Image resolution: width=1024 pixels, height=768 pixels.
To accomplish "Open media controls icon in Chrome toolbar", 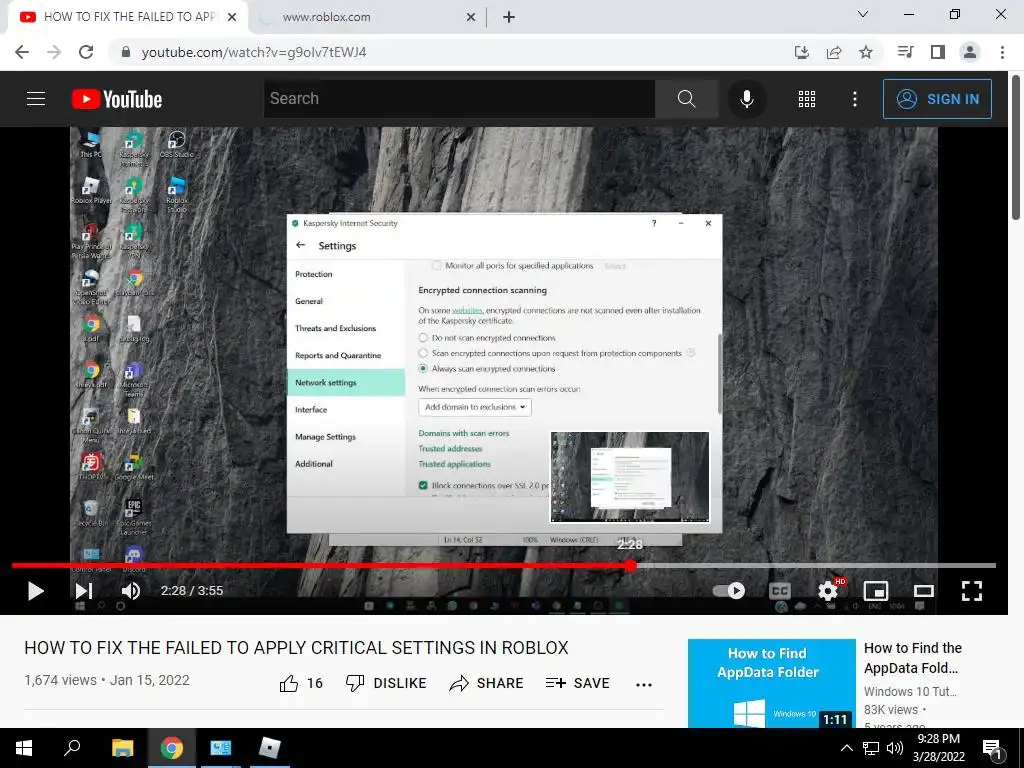I will coord(905,52).
